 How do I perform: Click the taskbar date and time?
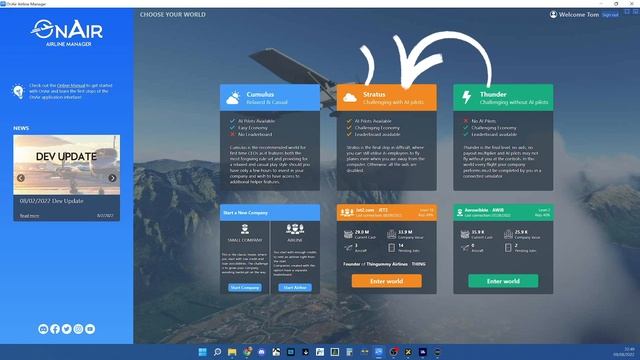[624, 352]
